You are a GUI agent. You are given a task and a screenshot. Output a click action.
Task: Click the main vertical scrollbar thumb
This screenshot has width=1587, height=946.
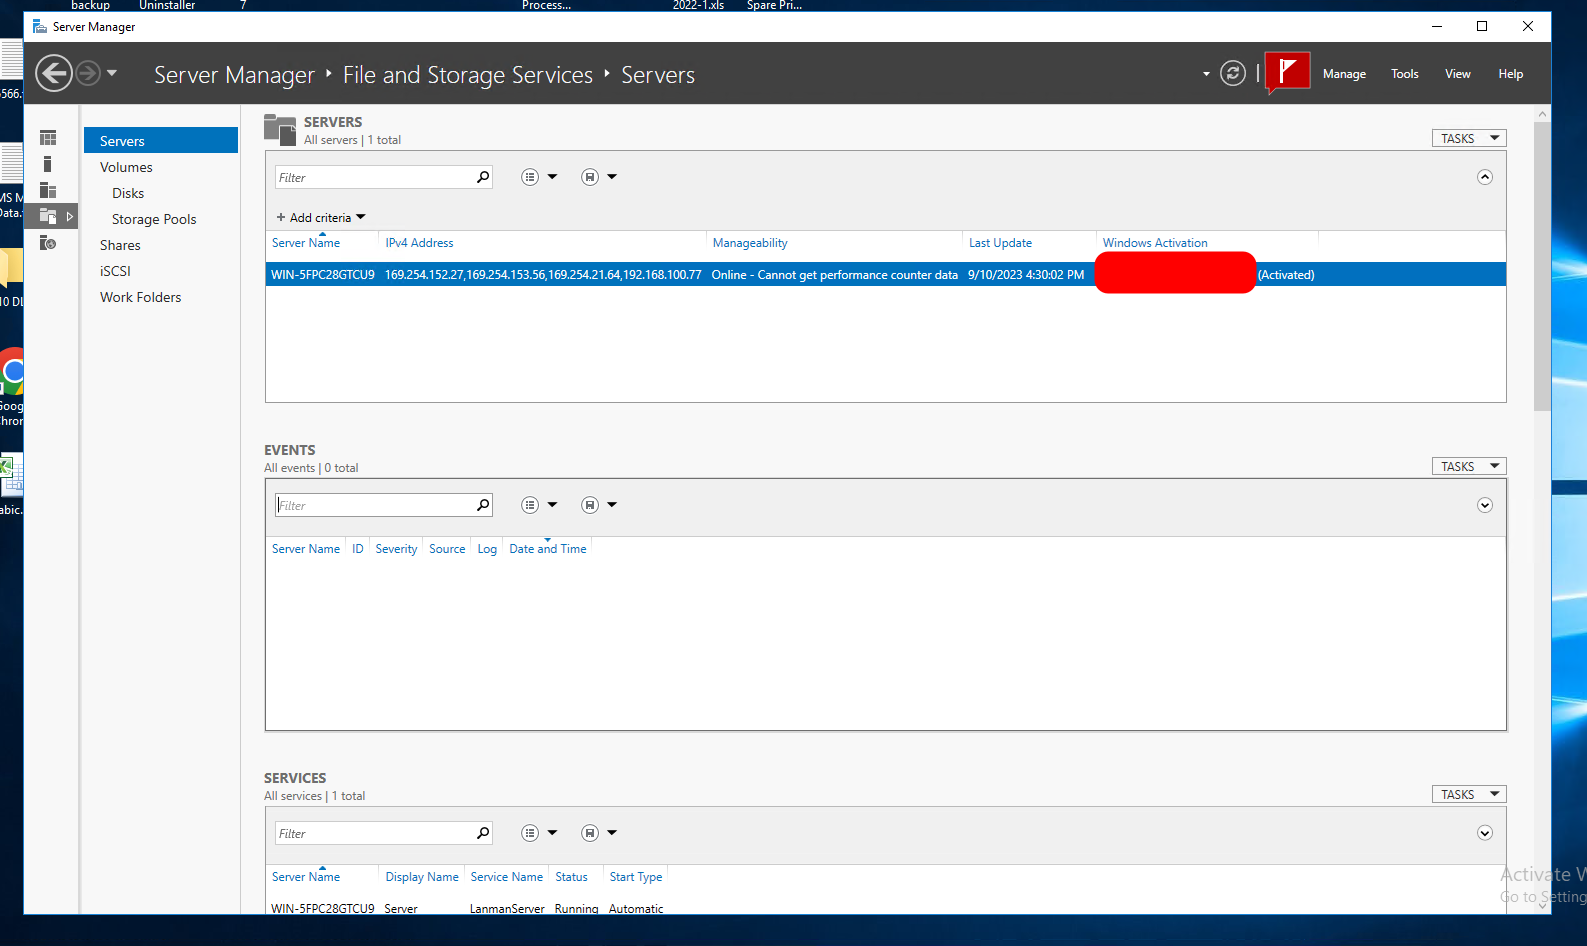[1542, 266]
